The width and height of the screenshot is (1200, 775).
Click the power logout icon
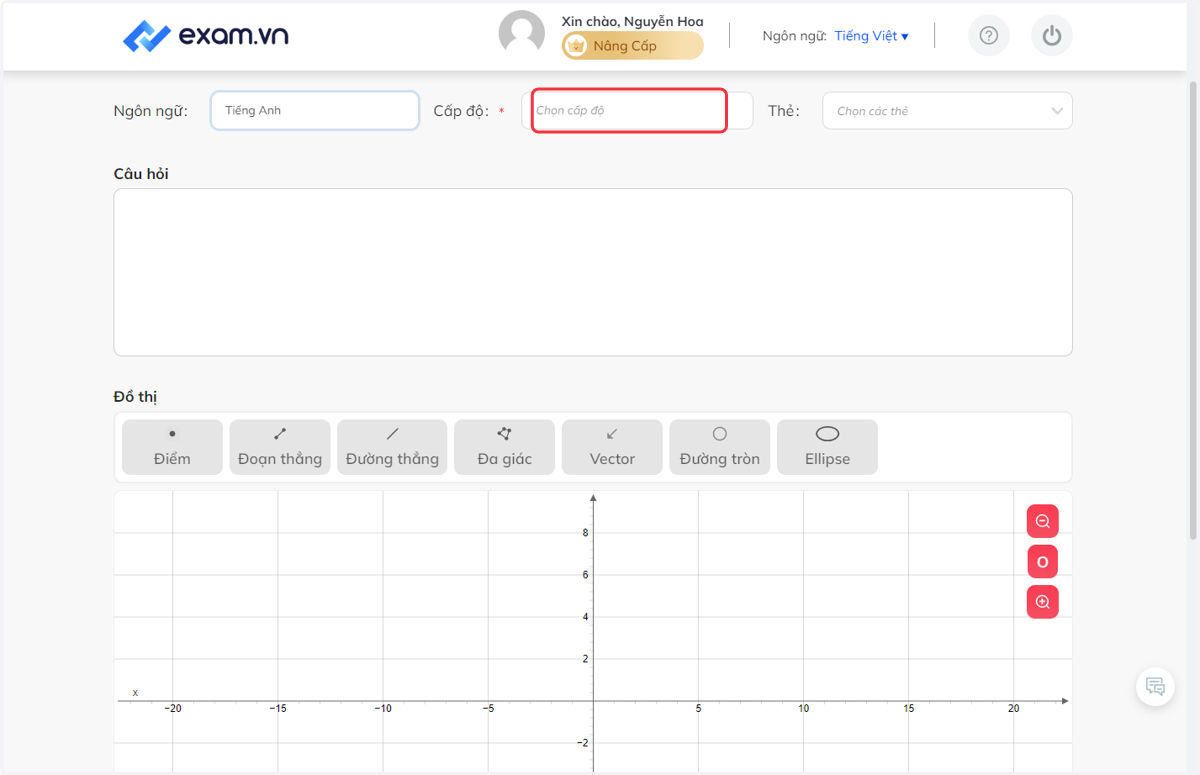(1051, 36)
